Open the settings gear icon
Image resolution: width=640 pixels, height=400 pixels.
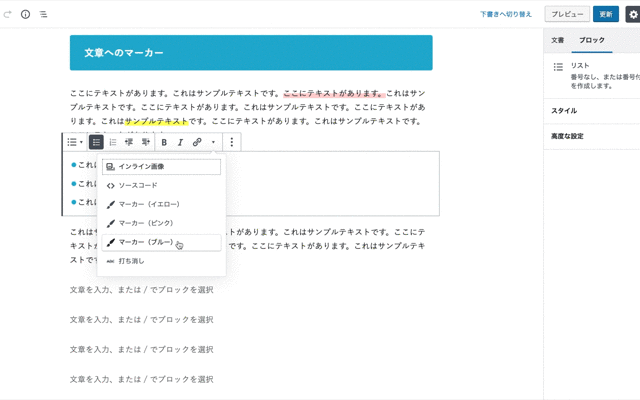(x=633, y=14)
